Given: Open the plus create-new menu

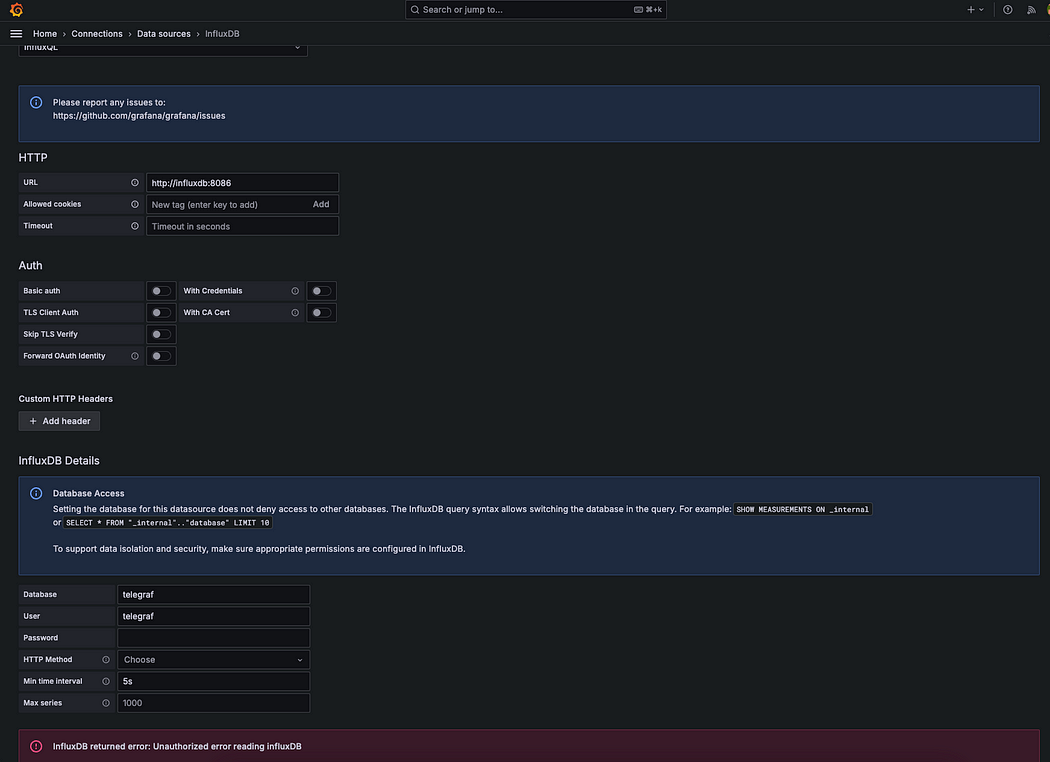Looking at the screenshot, I should [975, 9].
